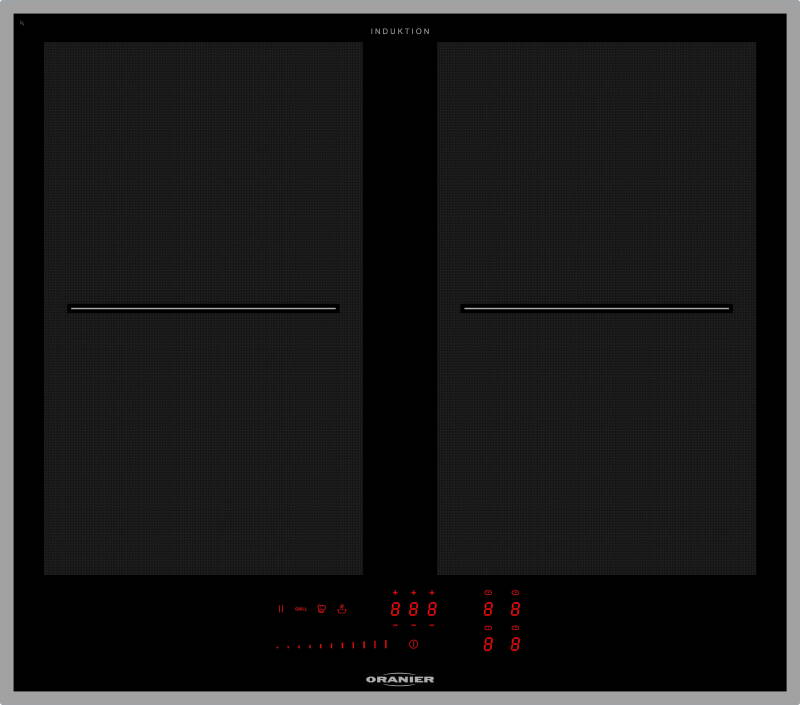Select the lower-right zone digit display

coord(515,644)
